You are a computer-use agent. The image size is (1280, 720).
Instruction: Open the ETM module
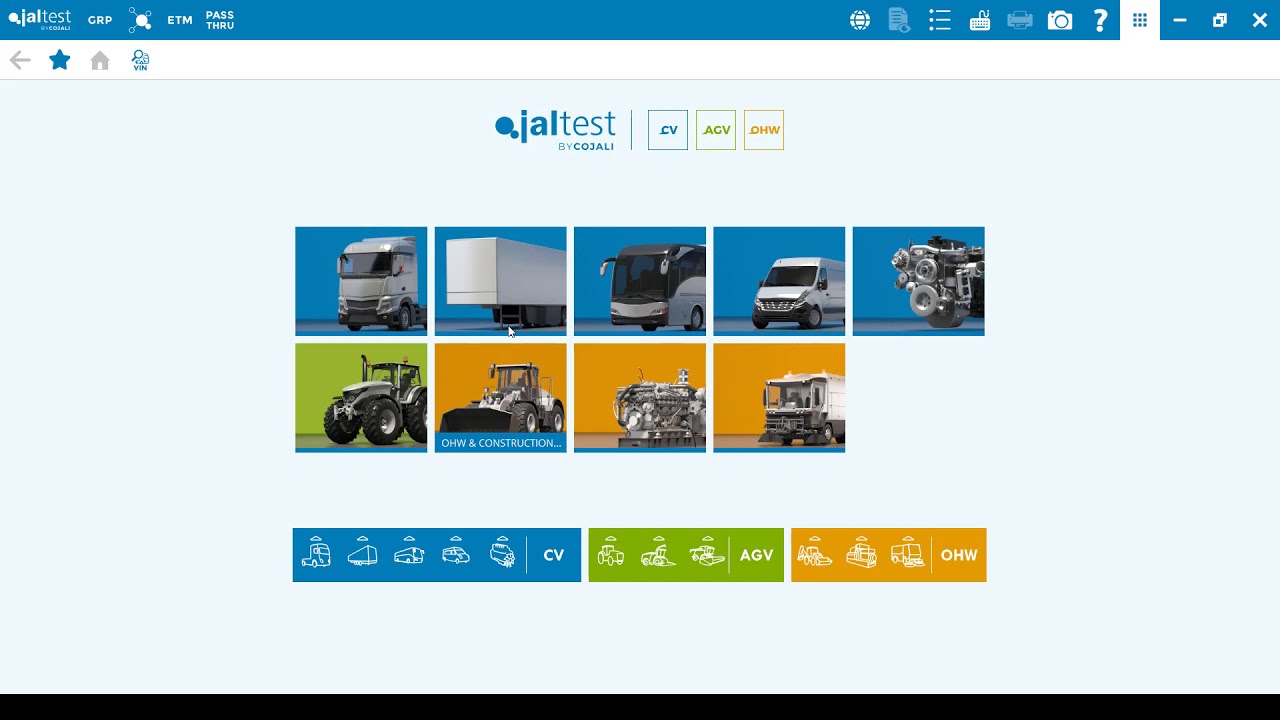180,20
